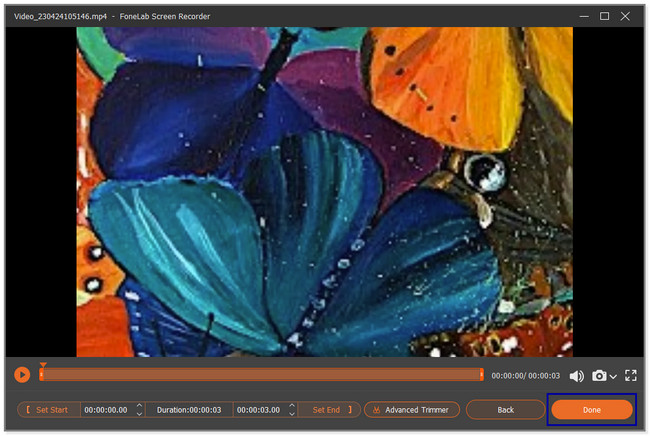Click the start trim handle on timeline
The image size is (650, 436).
(41, 375)
